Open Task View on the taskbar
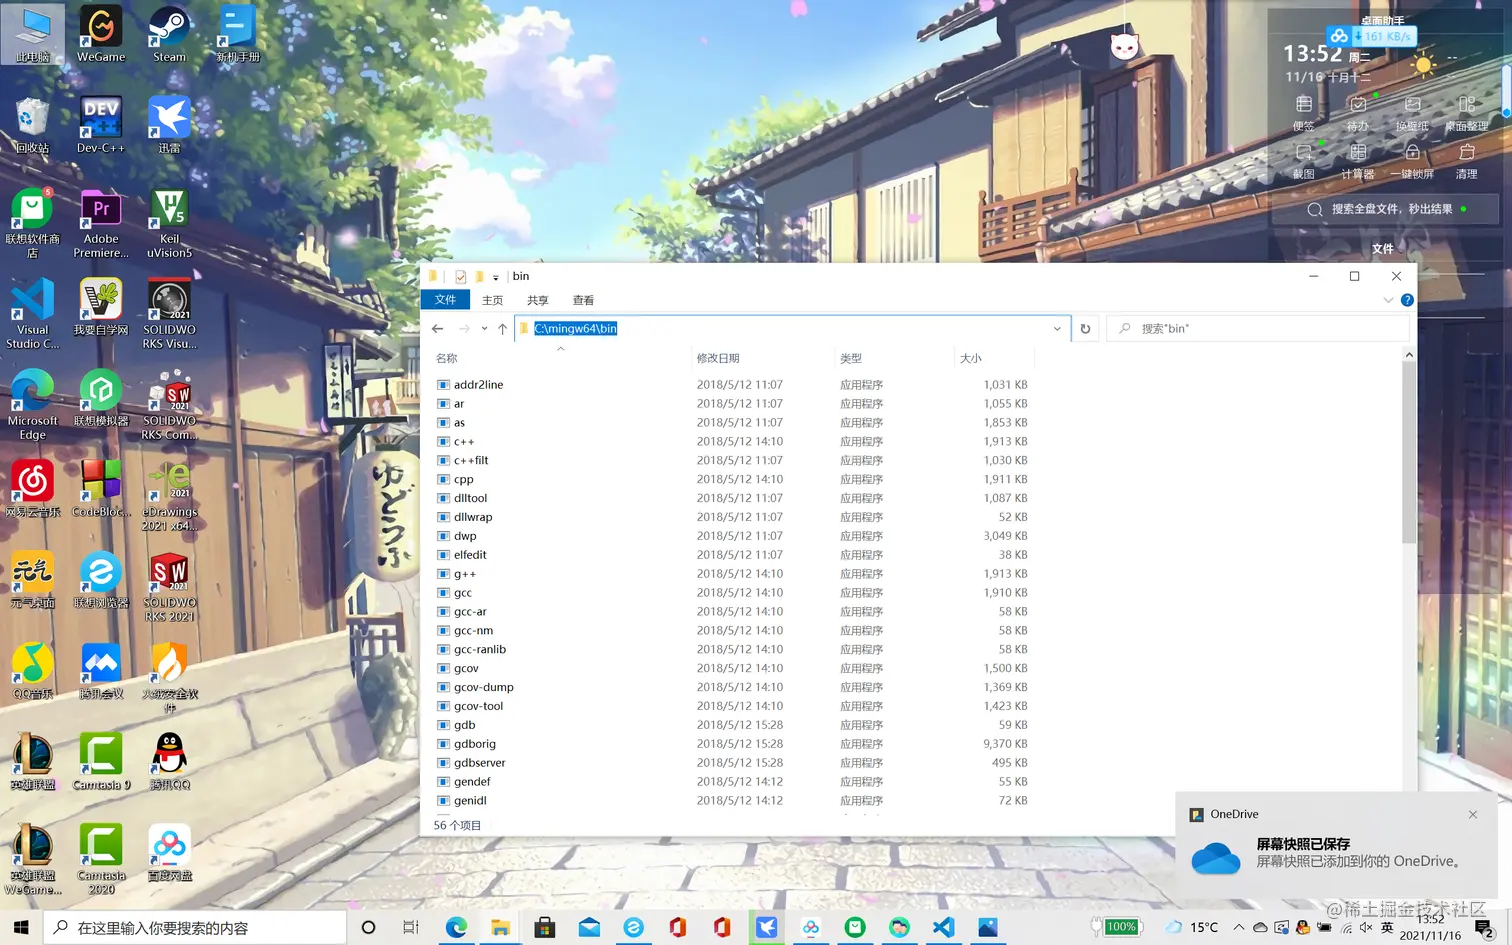This screenshot has height=945, width=1512. [x=411, y=927]
